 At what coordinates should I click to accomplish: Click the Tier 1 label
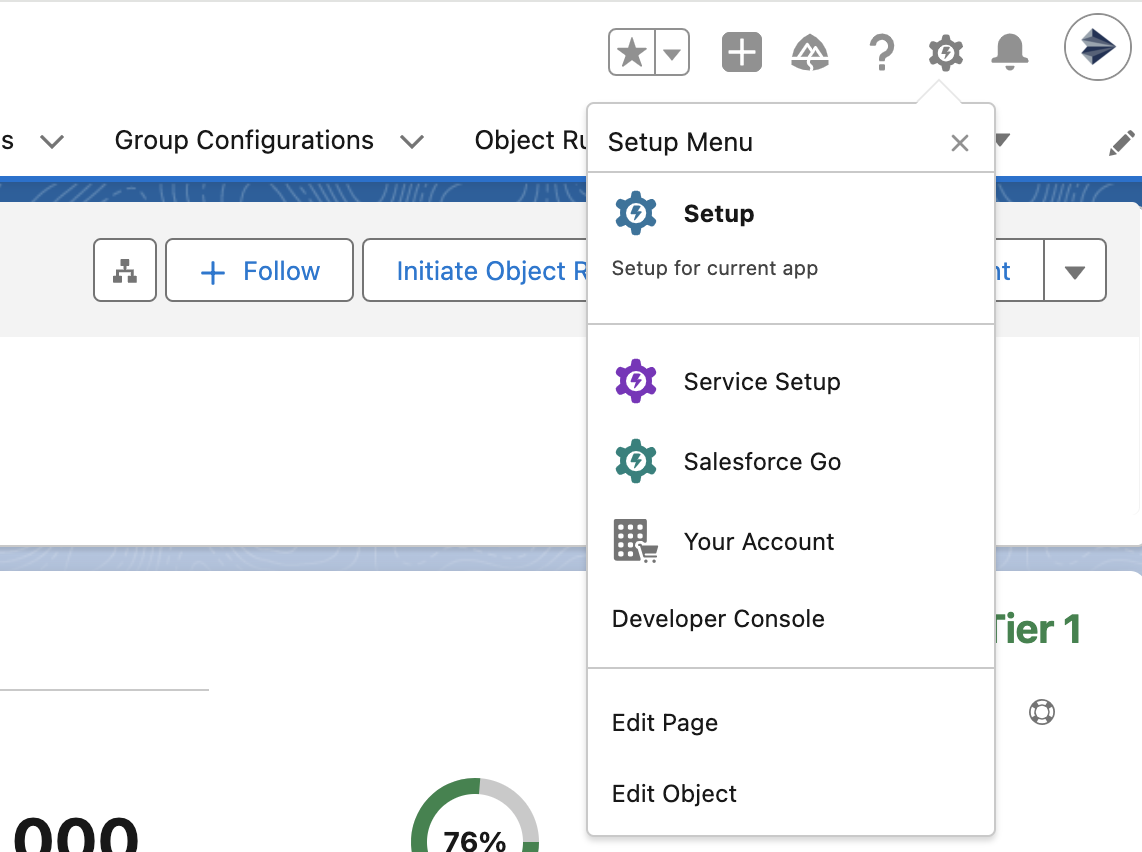tap(1036, 629)
